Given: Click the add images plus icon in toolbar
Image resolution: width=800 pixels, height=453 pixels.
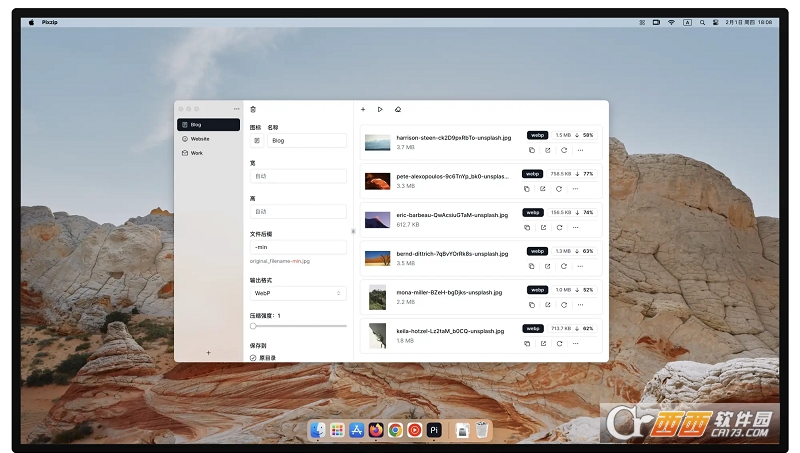Looking at the screenshot, I should pyautogui.click(x=363, y=109).
